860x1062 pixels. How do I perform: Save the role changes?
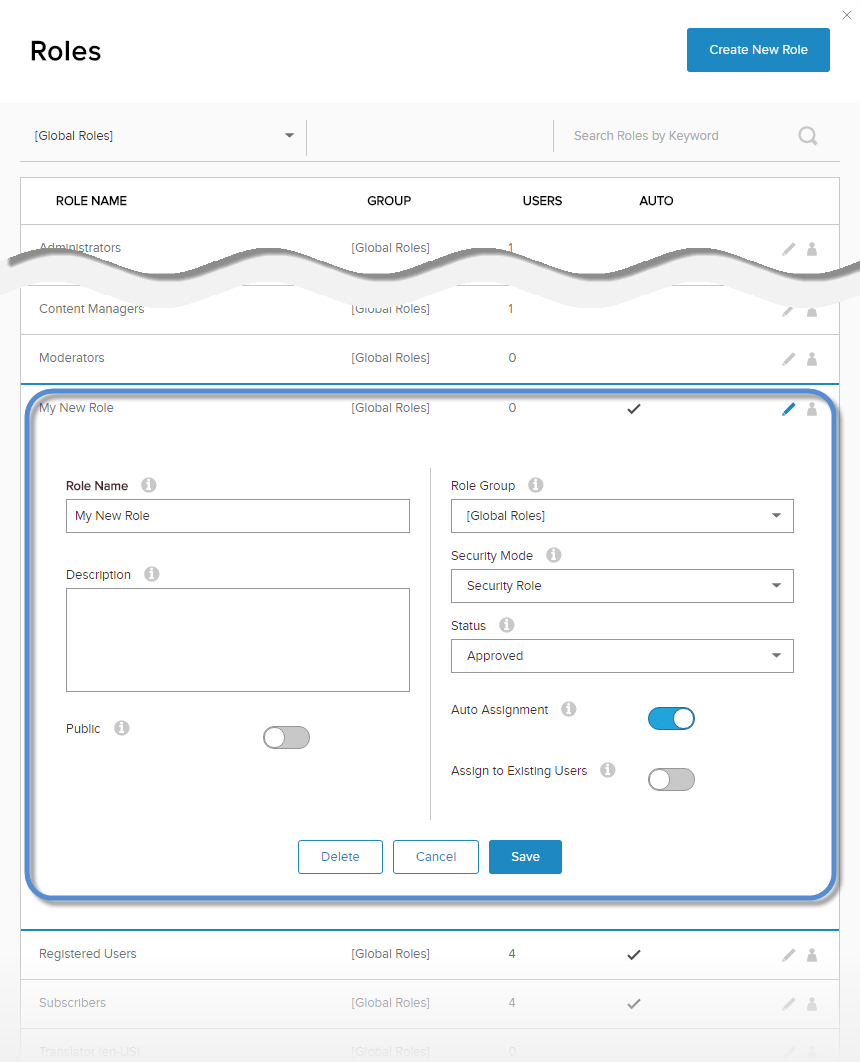click(x=525, y=857)
